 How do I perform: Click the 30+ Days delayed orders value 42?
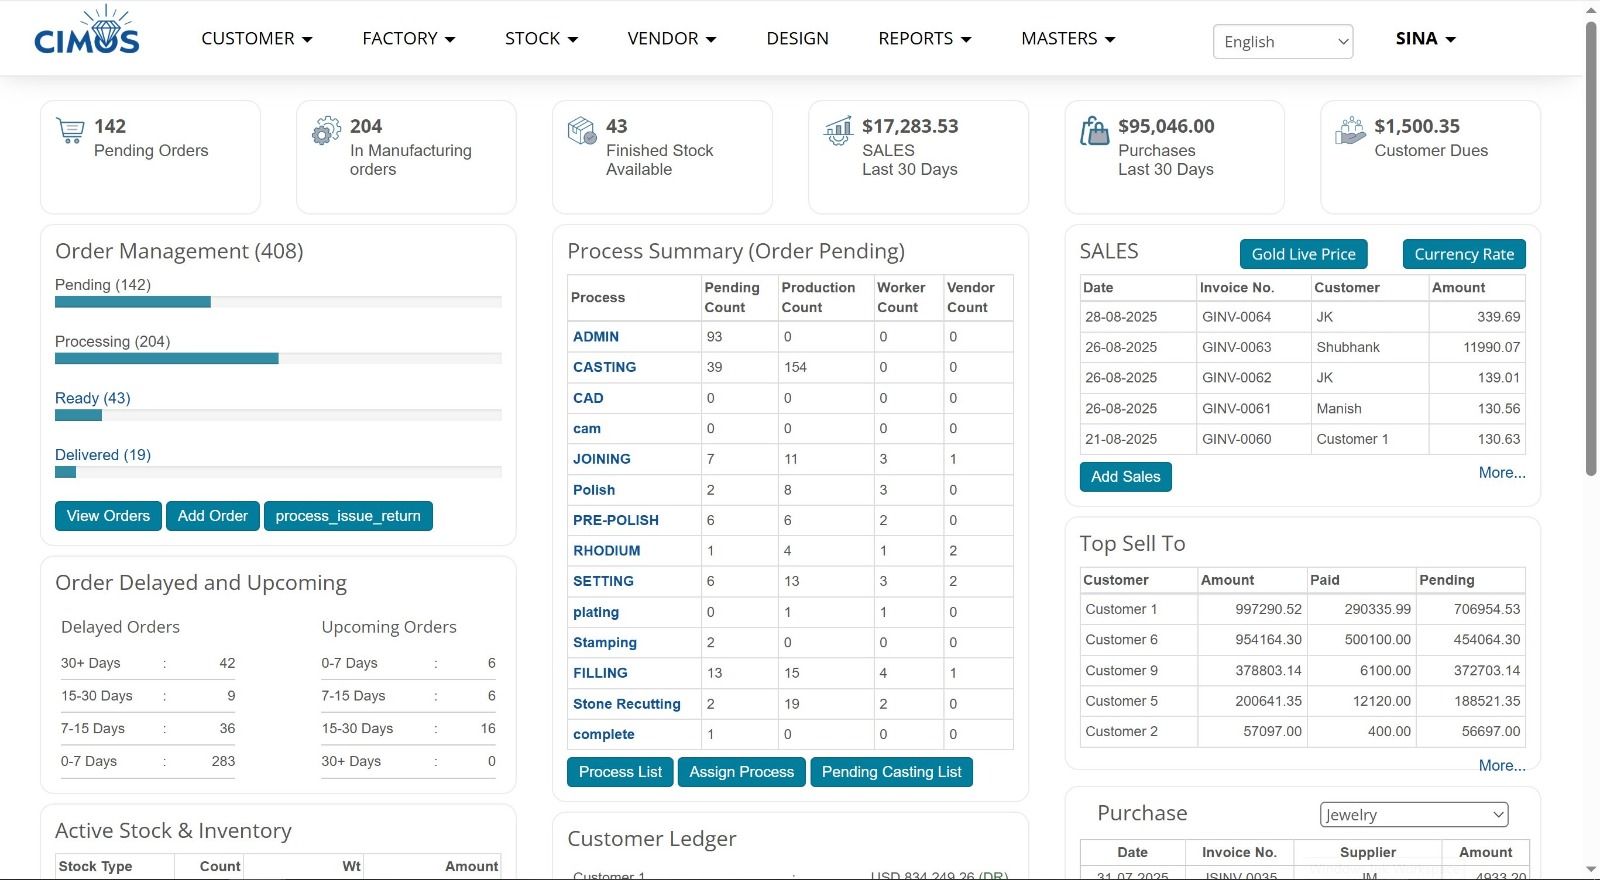[227, 663]
